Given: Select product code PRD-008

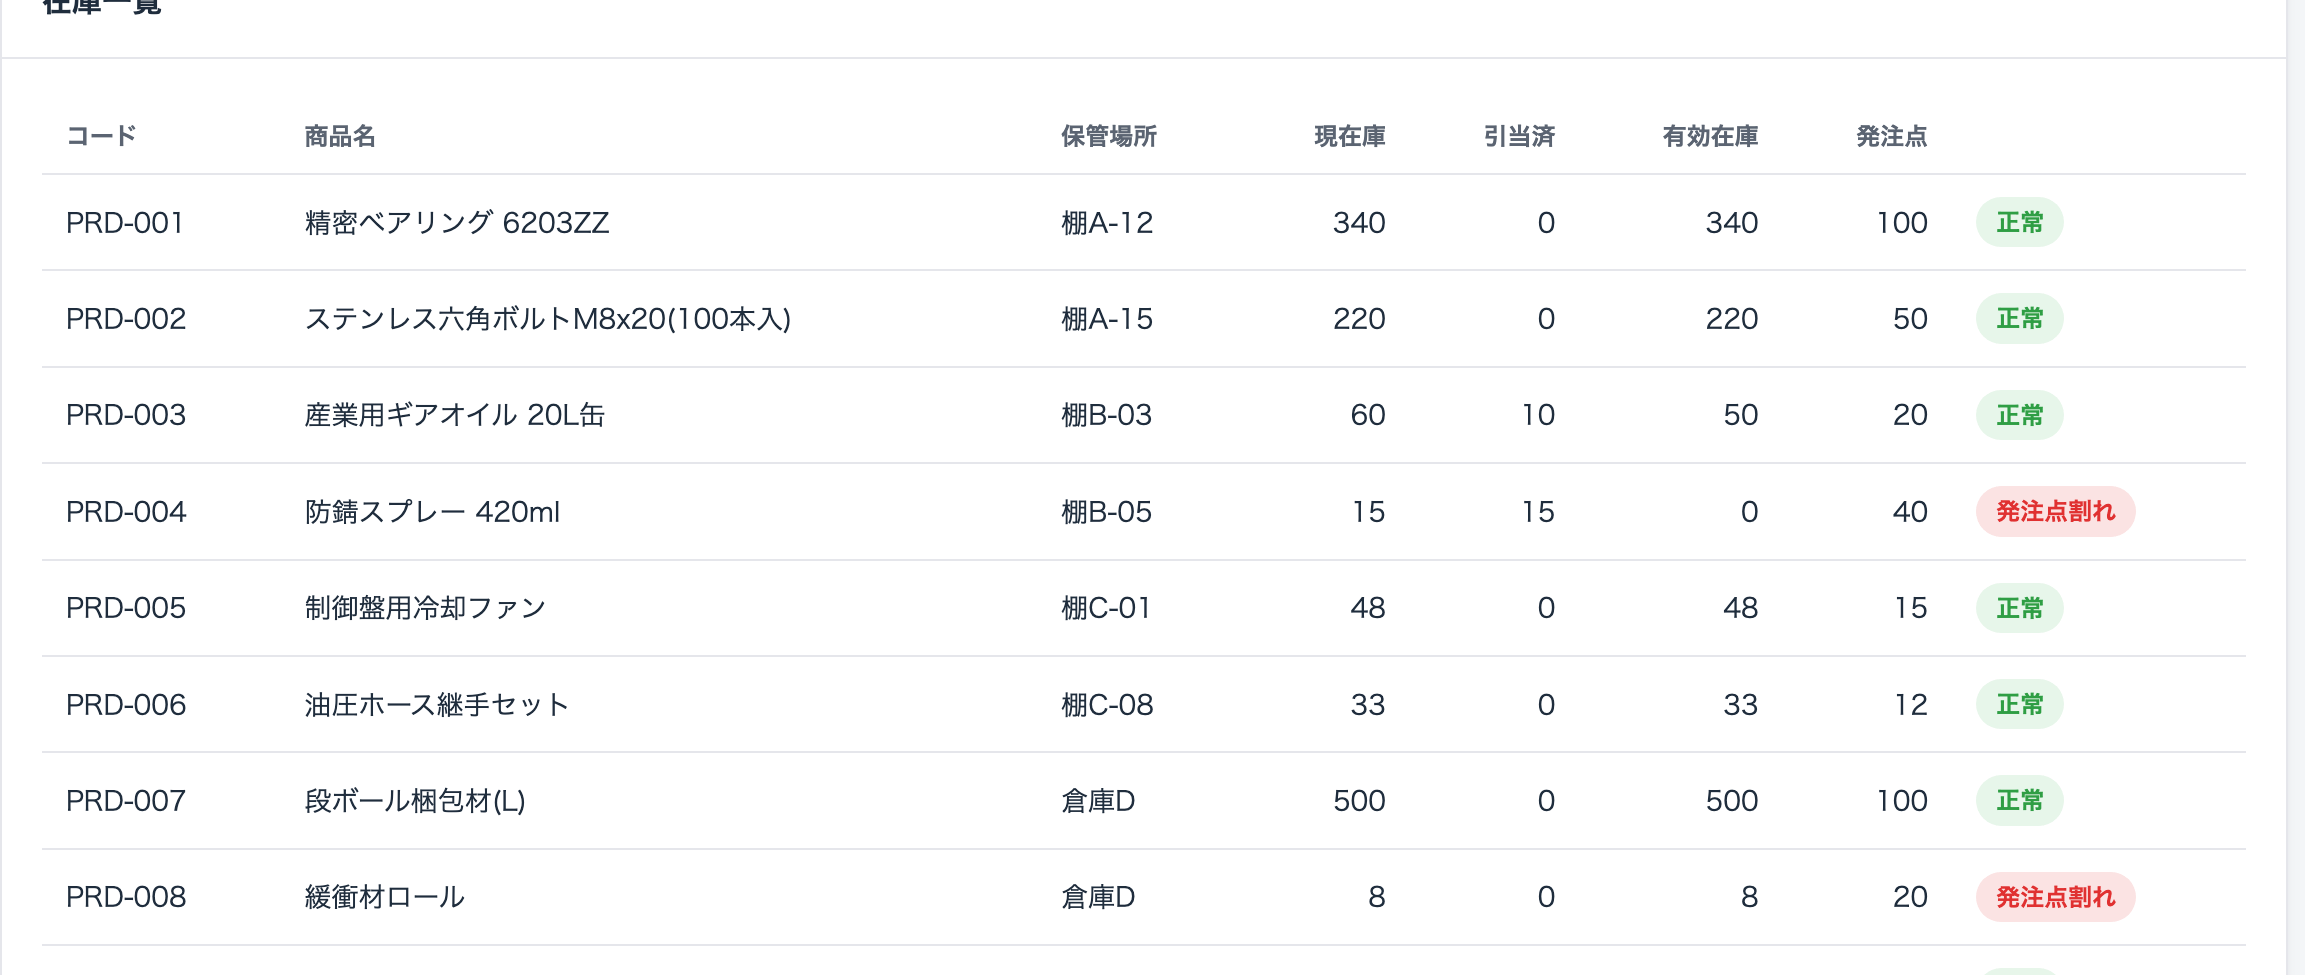Looking at the screenshot, I should pos(126,897).
